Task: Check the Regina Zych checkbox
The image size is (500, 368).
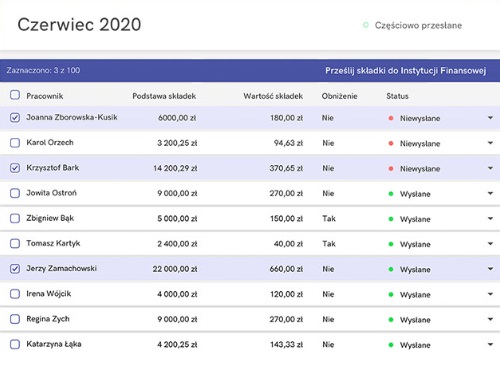Action: tap(15, 319)
